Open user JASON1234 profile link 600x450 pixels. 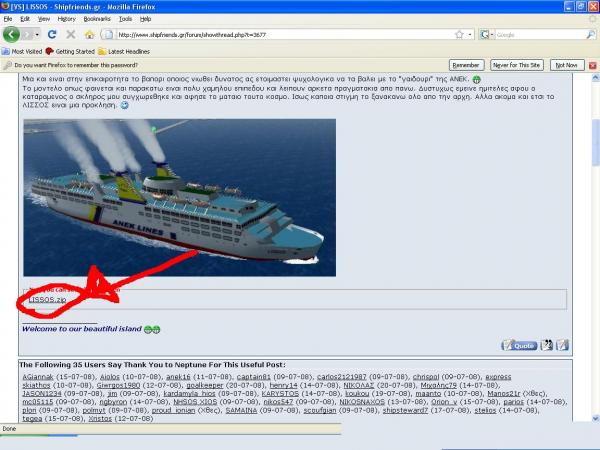[42, 393]
